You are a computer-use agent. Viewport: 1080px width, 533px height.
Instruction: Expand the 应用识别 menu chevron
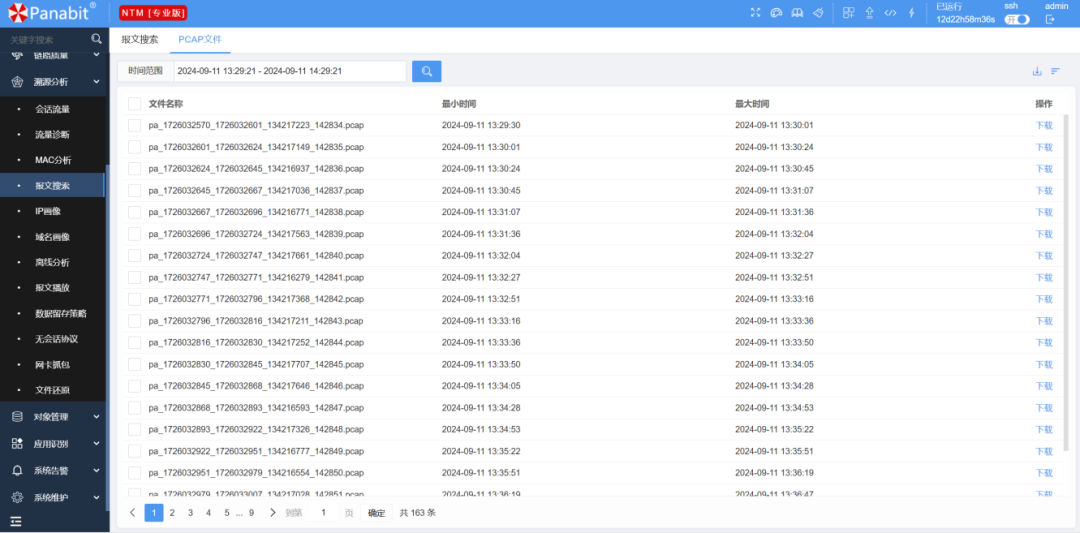96,443
